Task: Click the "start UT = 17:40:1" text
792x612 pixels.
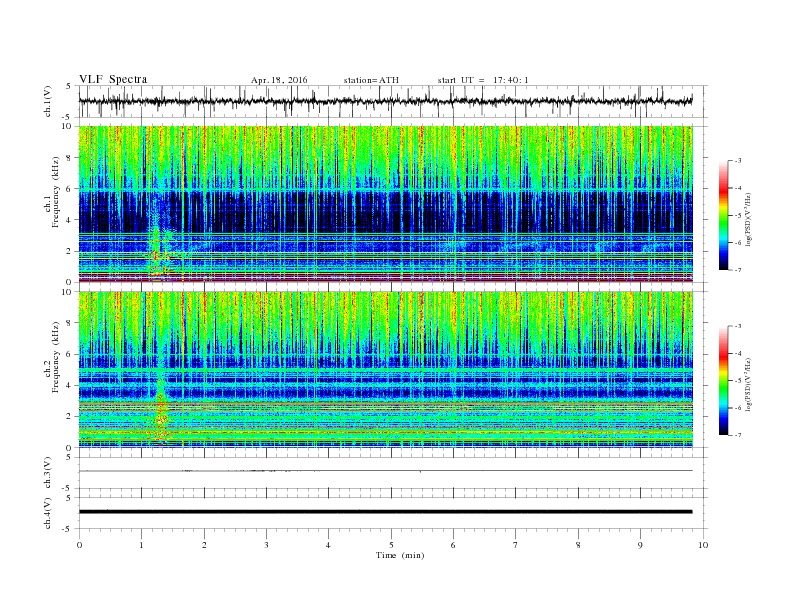Action: coord(483,80)
